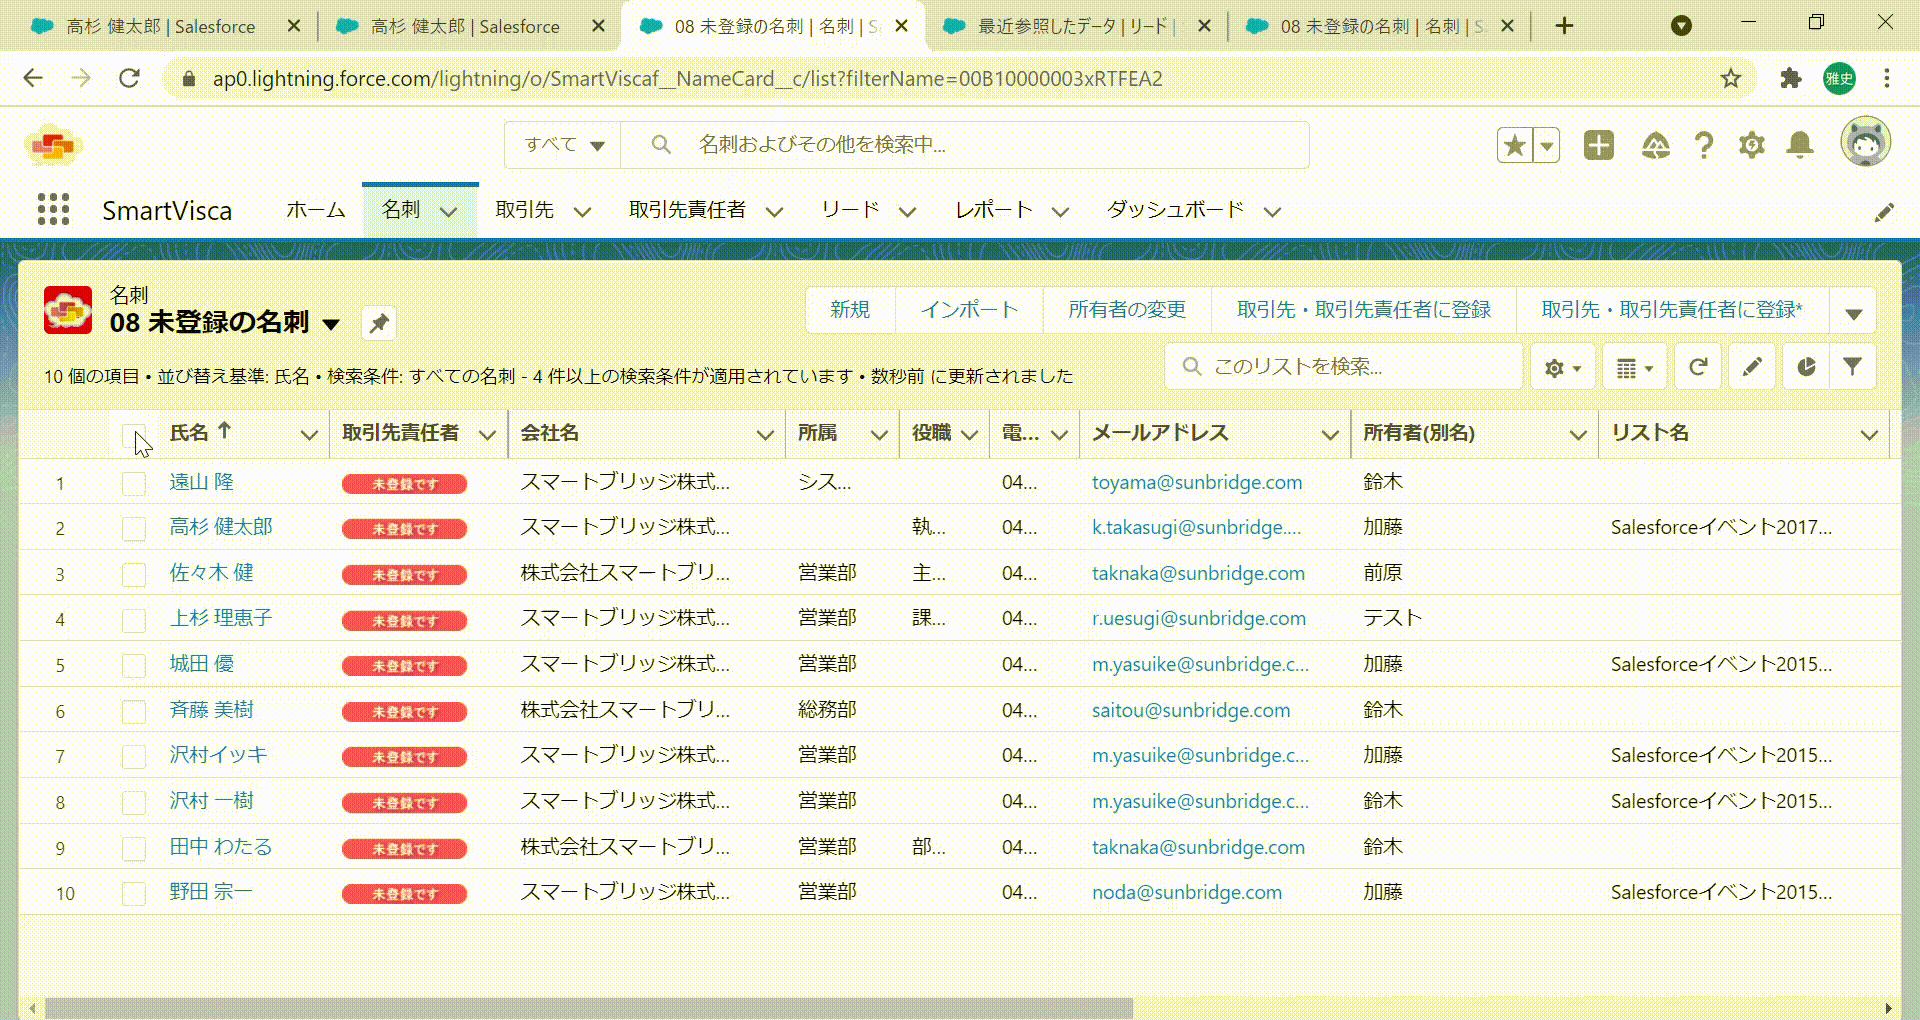
Task: Open the メールアドレス column menu
Action: [x=1330, y=435]
